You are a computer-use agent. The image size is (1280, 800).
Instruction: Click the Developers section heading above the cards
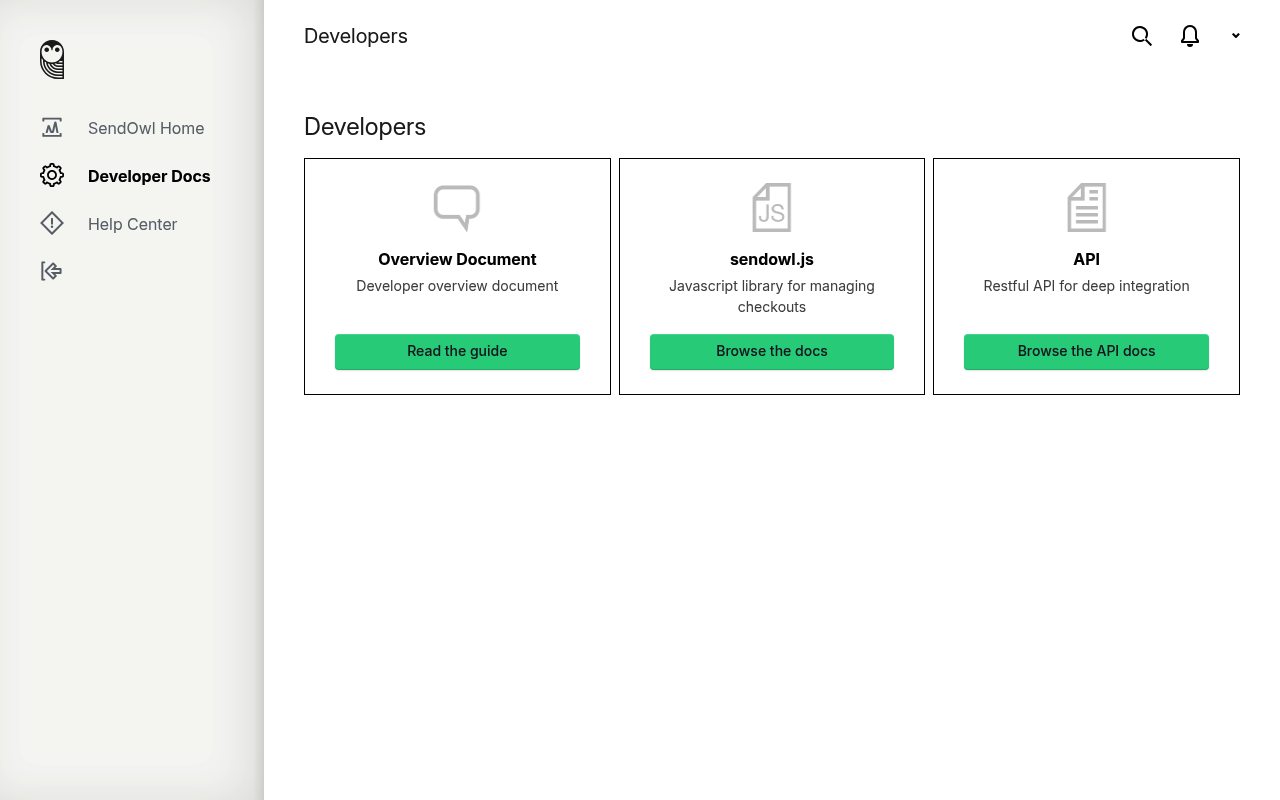tap(365, 127)
